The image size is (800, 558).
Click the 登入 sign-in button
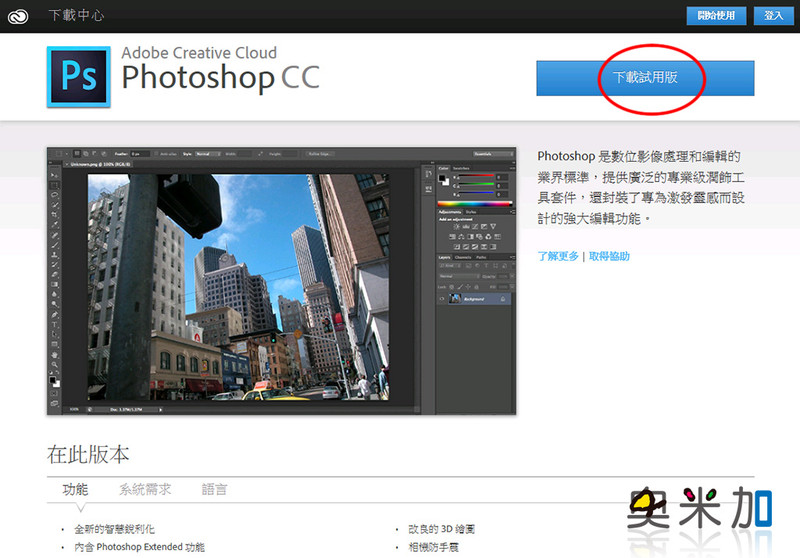point(773,16)
